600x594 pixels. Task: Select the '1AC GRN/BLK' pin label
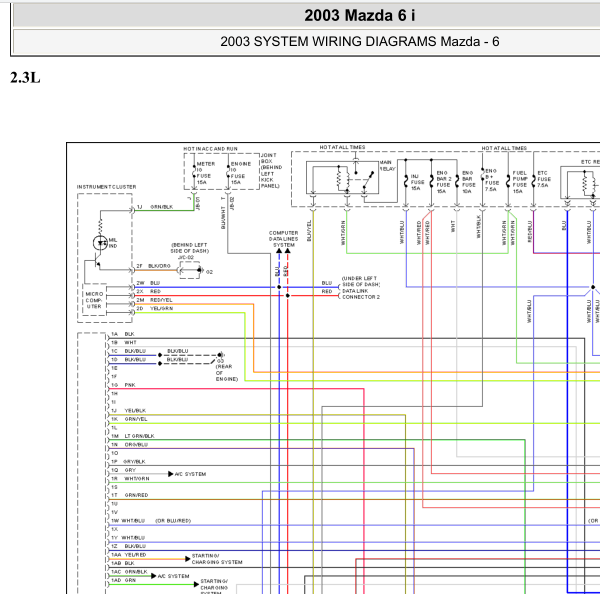(129, 571)
